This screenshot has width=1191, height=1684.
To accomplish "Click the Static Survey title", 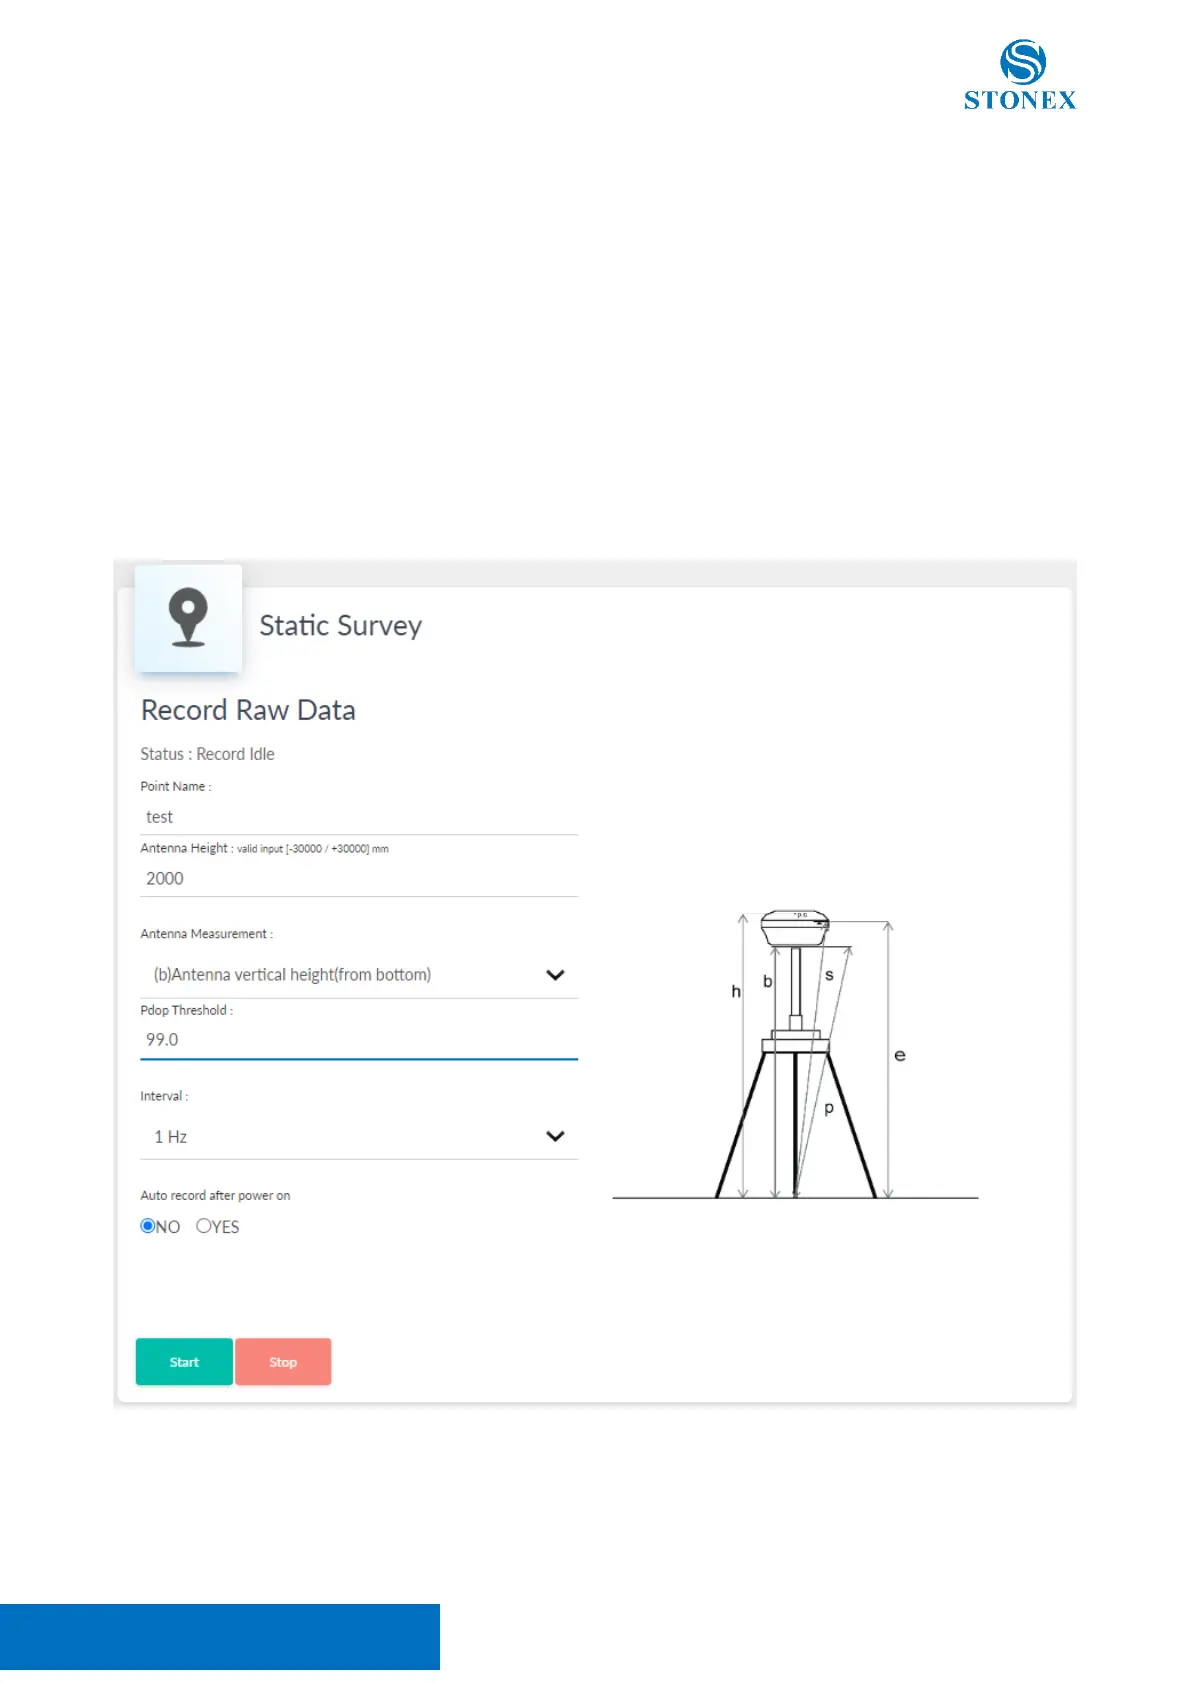I will 341,626.
